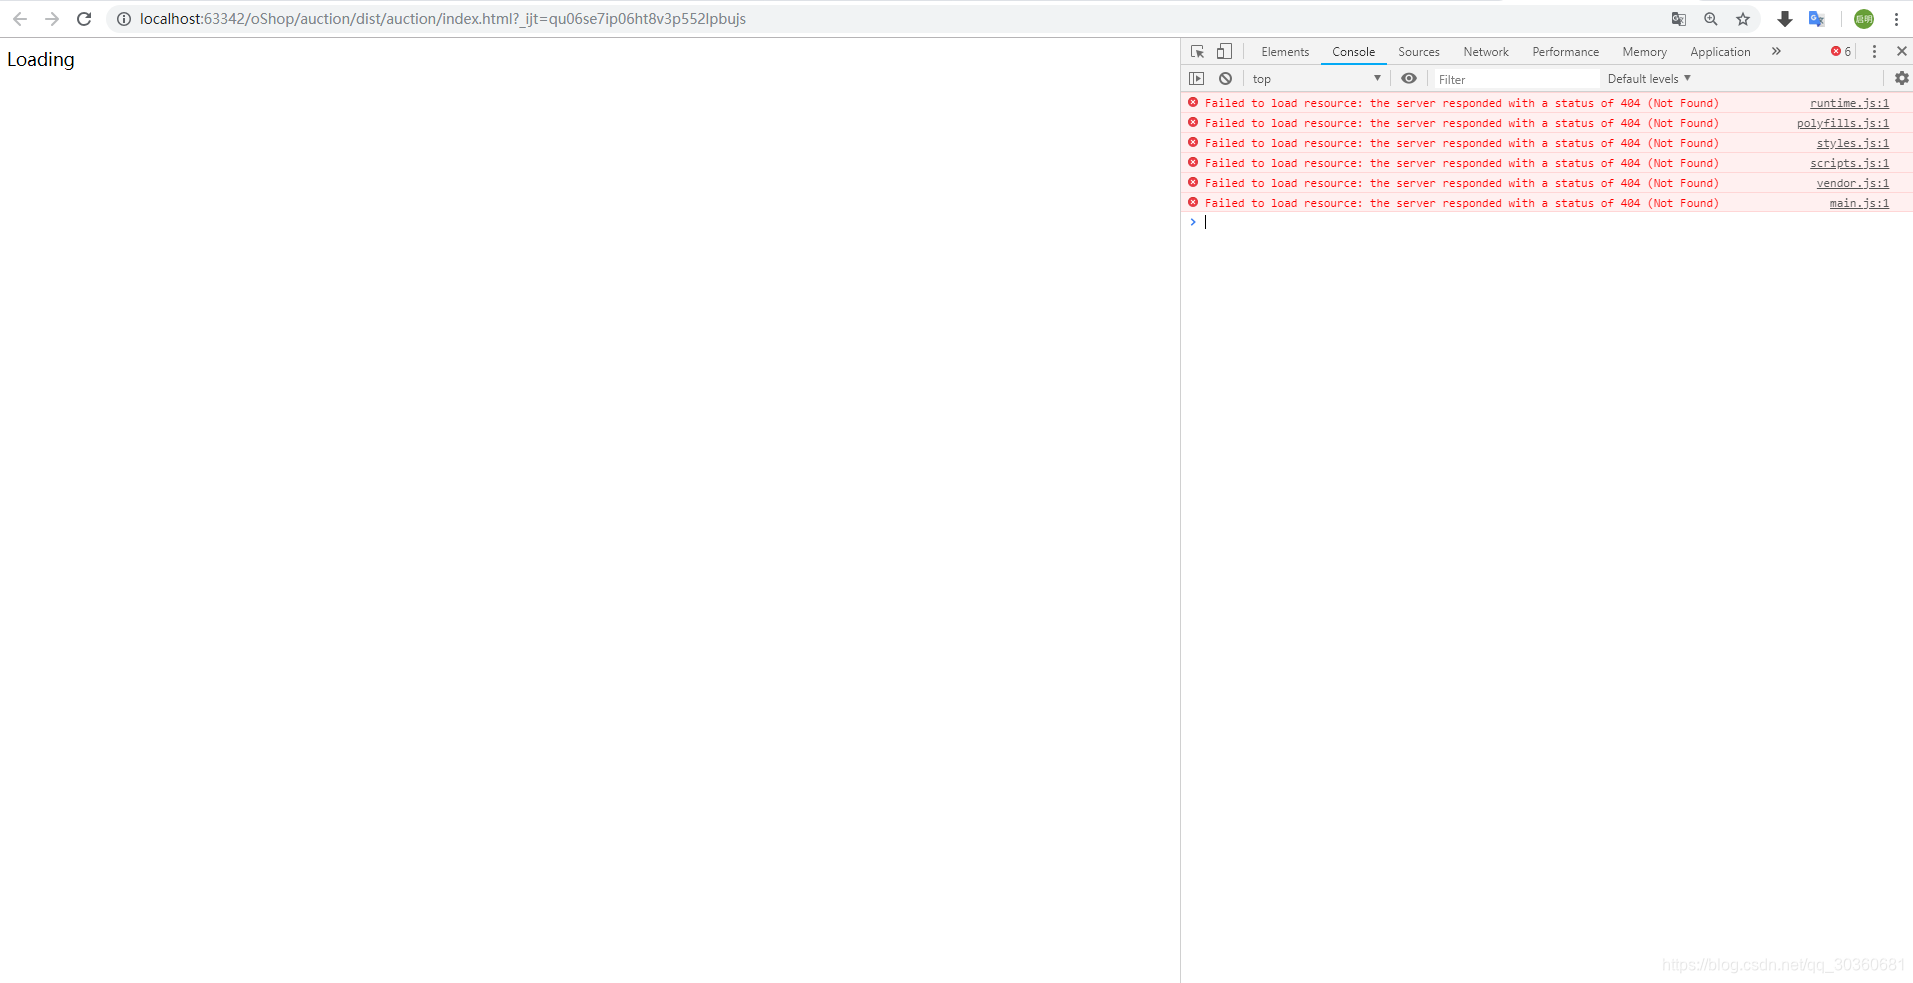Open the error count badge showing 6
Viewport: 1913px width, 983px height.
click(1841, 51)
